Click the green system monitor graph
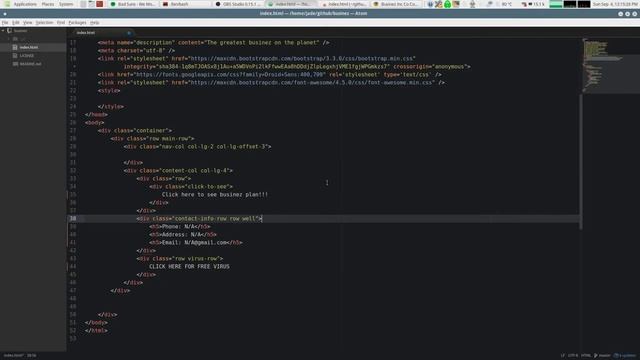 click(x=556, y=4)
